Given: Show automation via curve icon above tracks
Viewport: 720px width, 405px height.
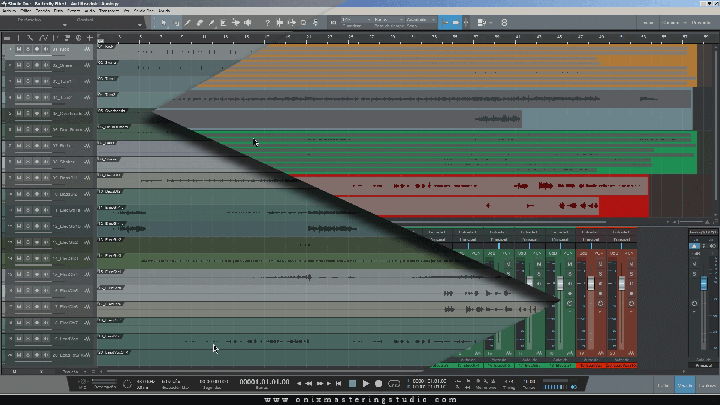Looking at the screenshot, I should pyautogui.click(x=44, y=38).
